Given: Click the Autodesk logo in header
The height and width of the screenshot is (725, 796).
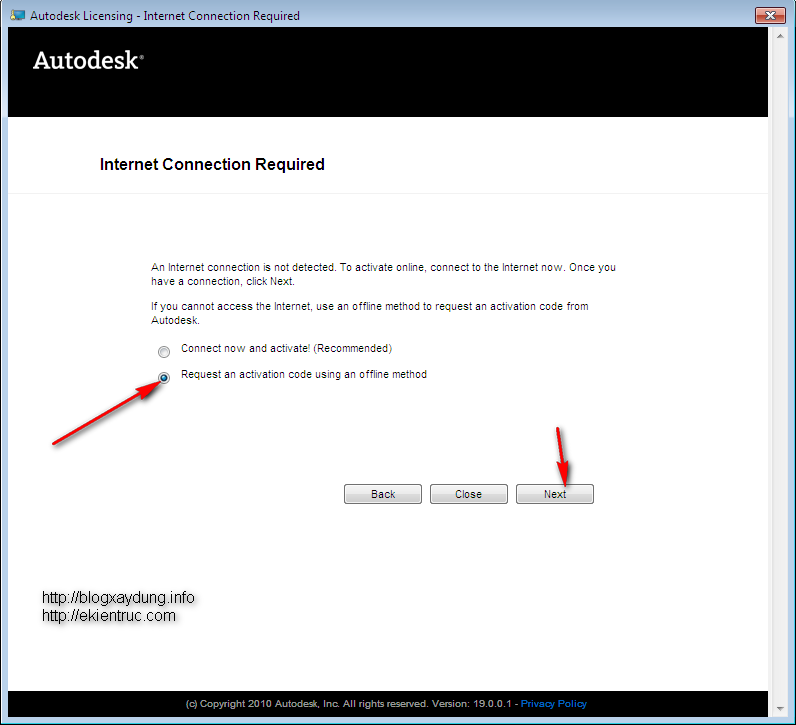Looking at the screenshot, I should [88, 60].
